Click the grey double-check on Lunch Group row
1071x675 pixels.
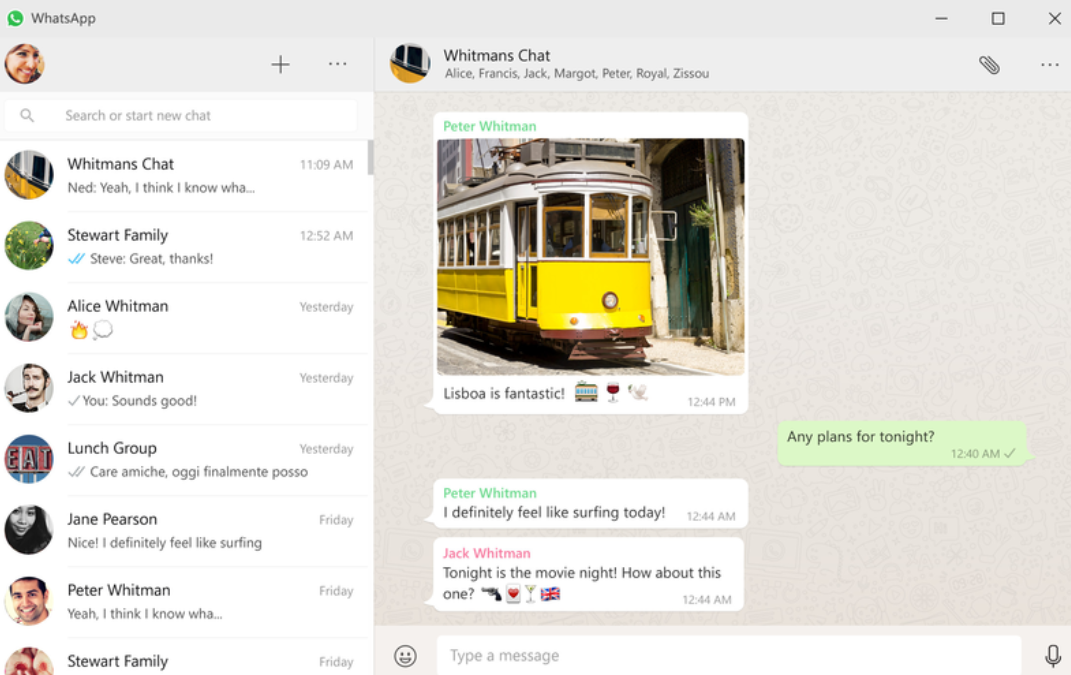76,472
